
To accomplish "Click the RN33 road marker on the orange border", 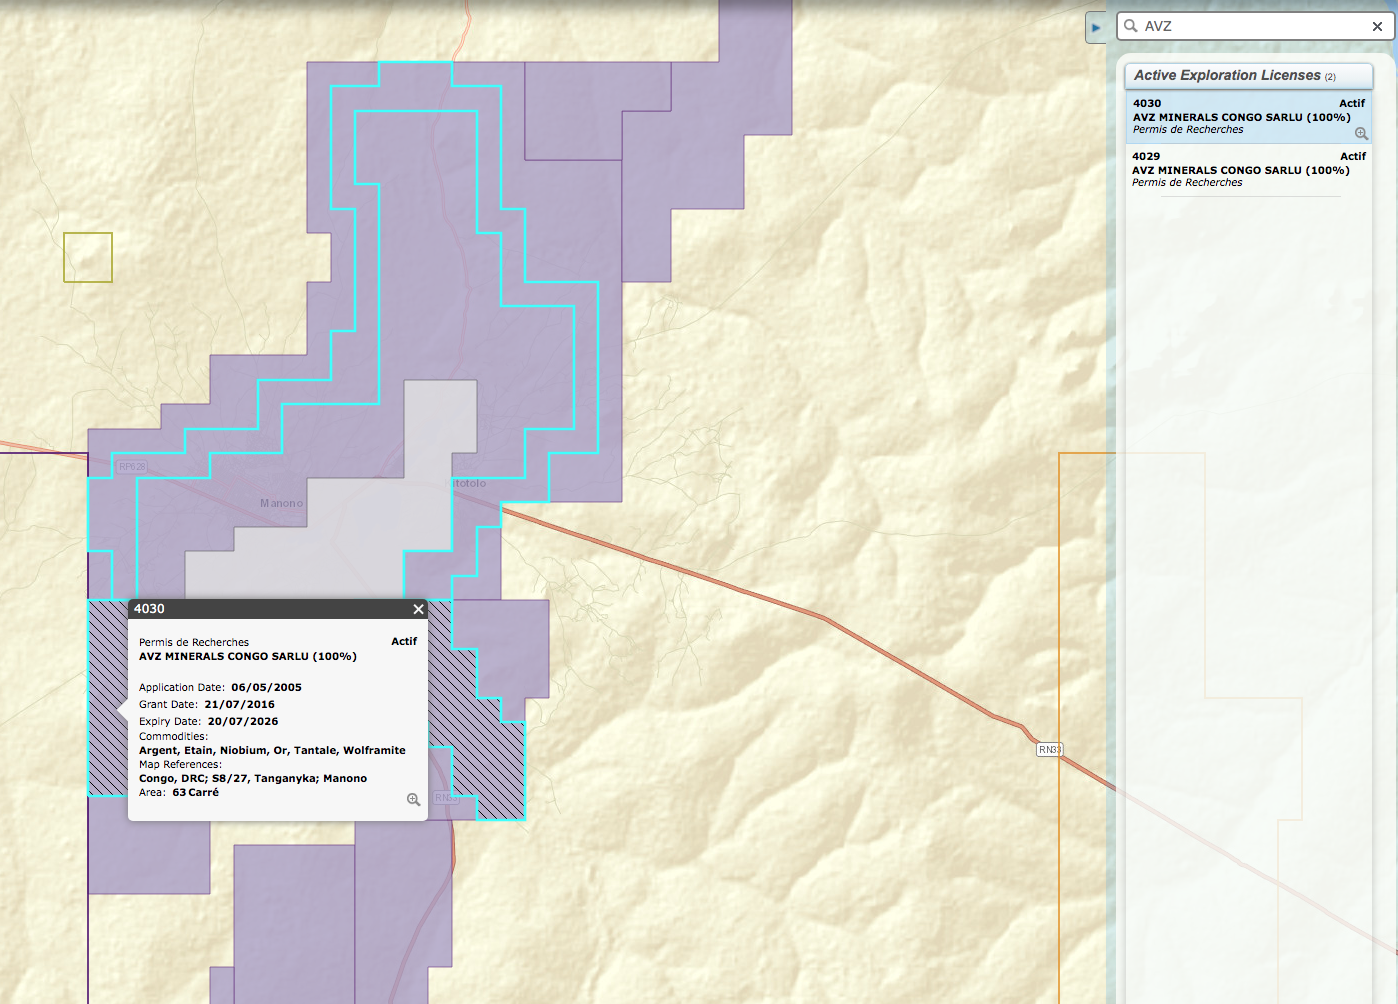I will [x=1049, y=749].
